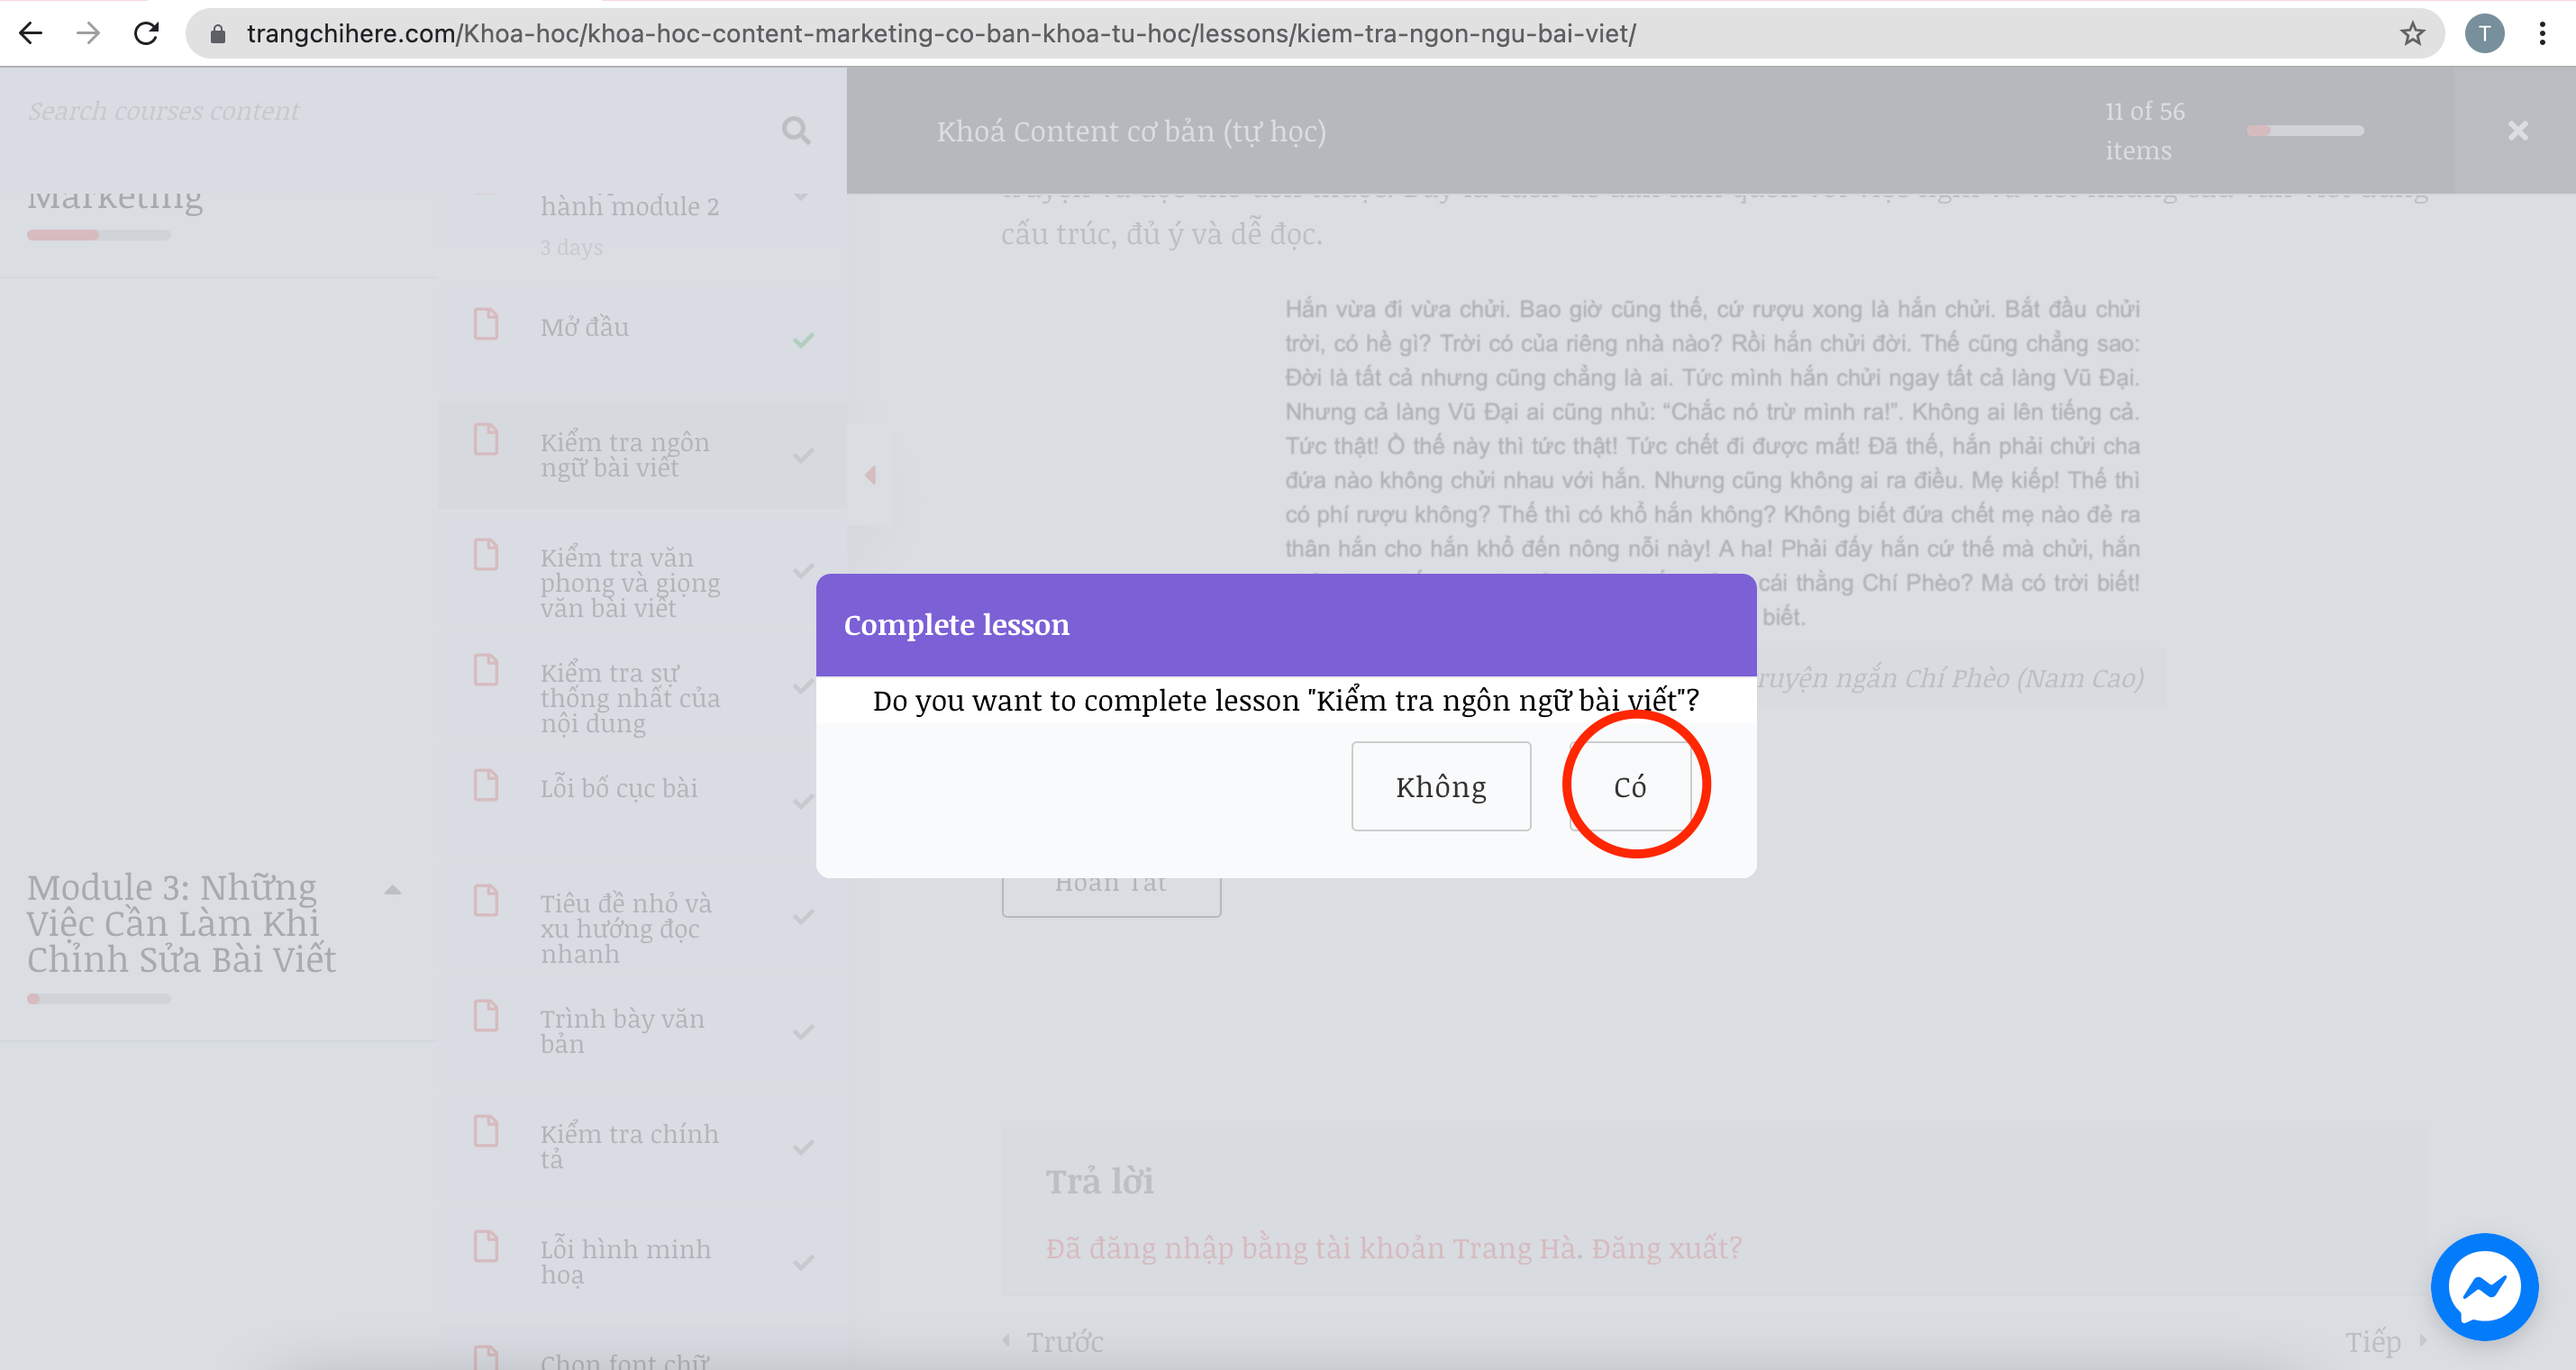The height and width of the screenshot is (1370, 2576).
Task: Click document icon beside Kiểm tra chính tả
Action: point(486,1130)
